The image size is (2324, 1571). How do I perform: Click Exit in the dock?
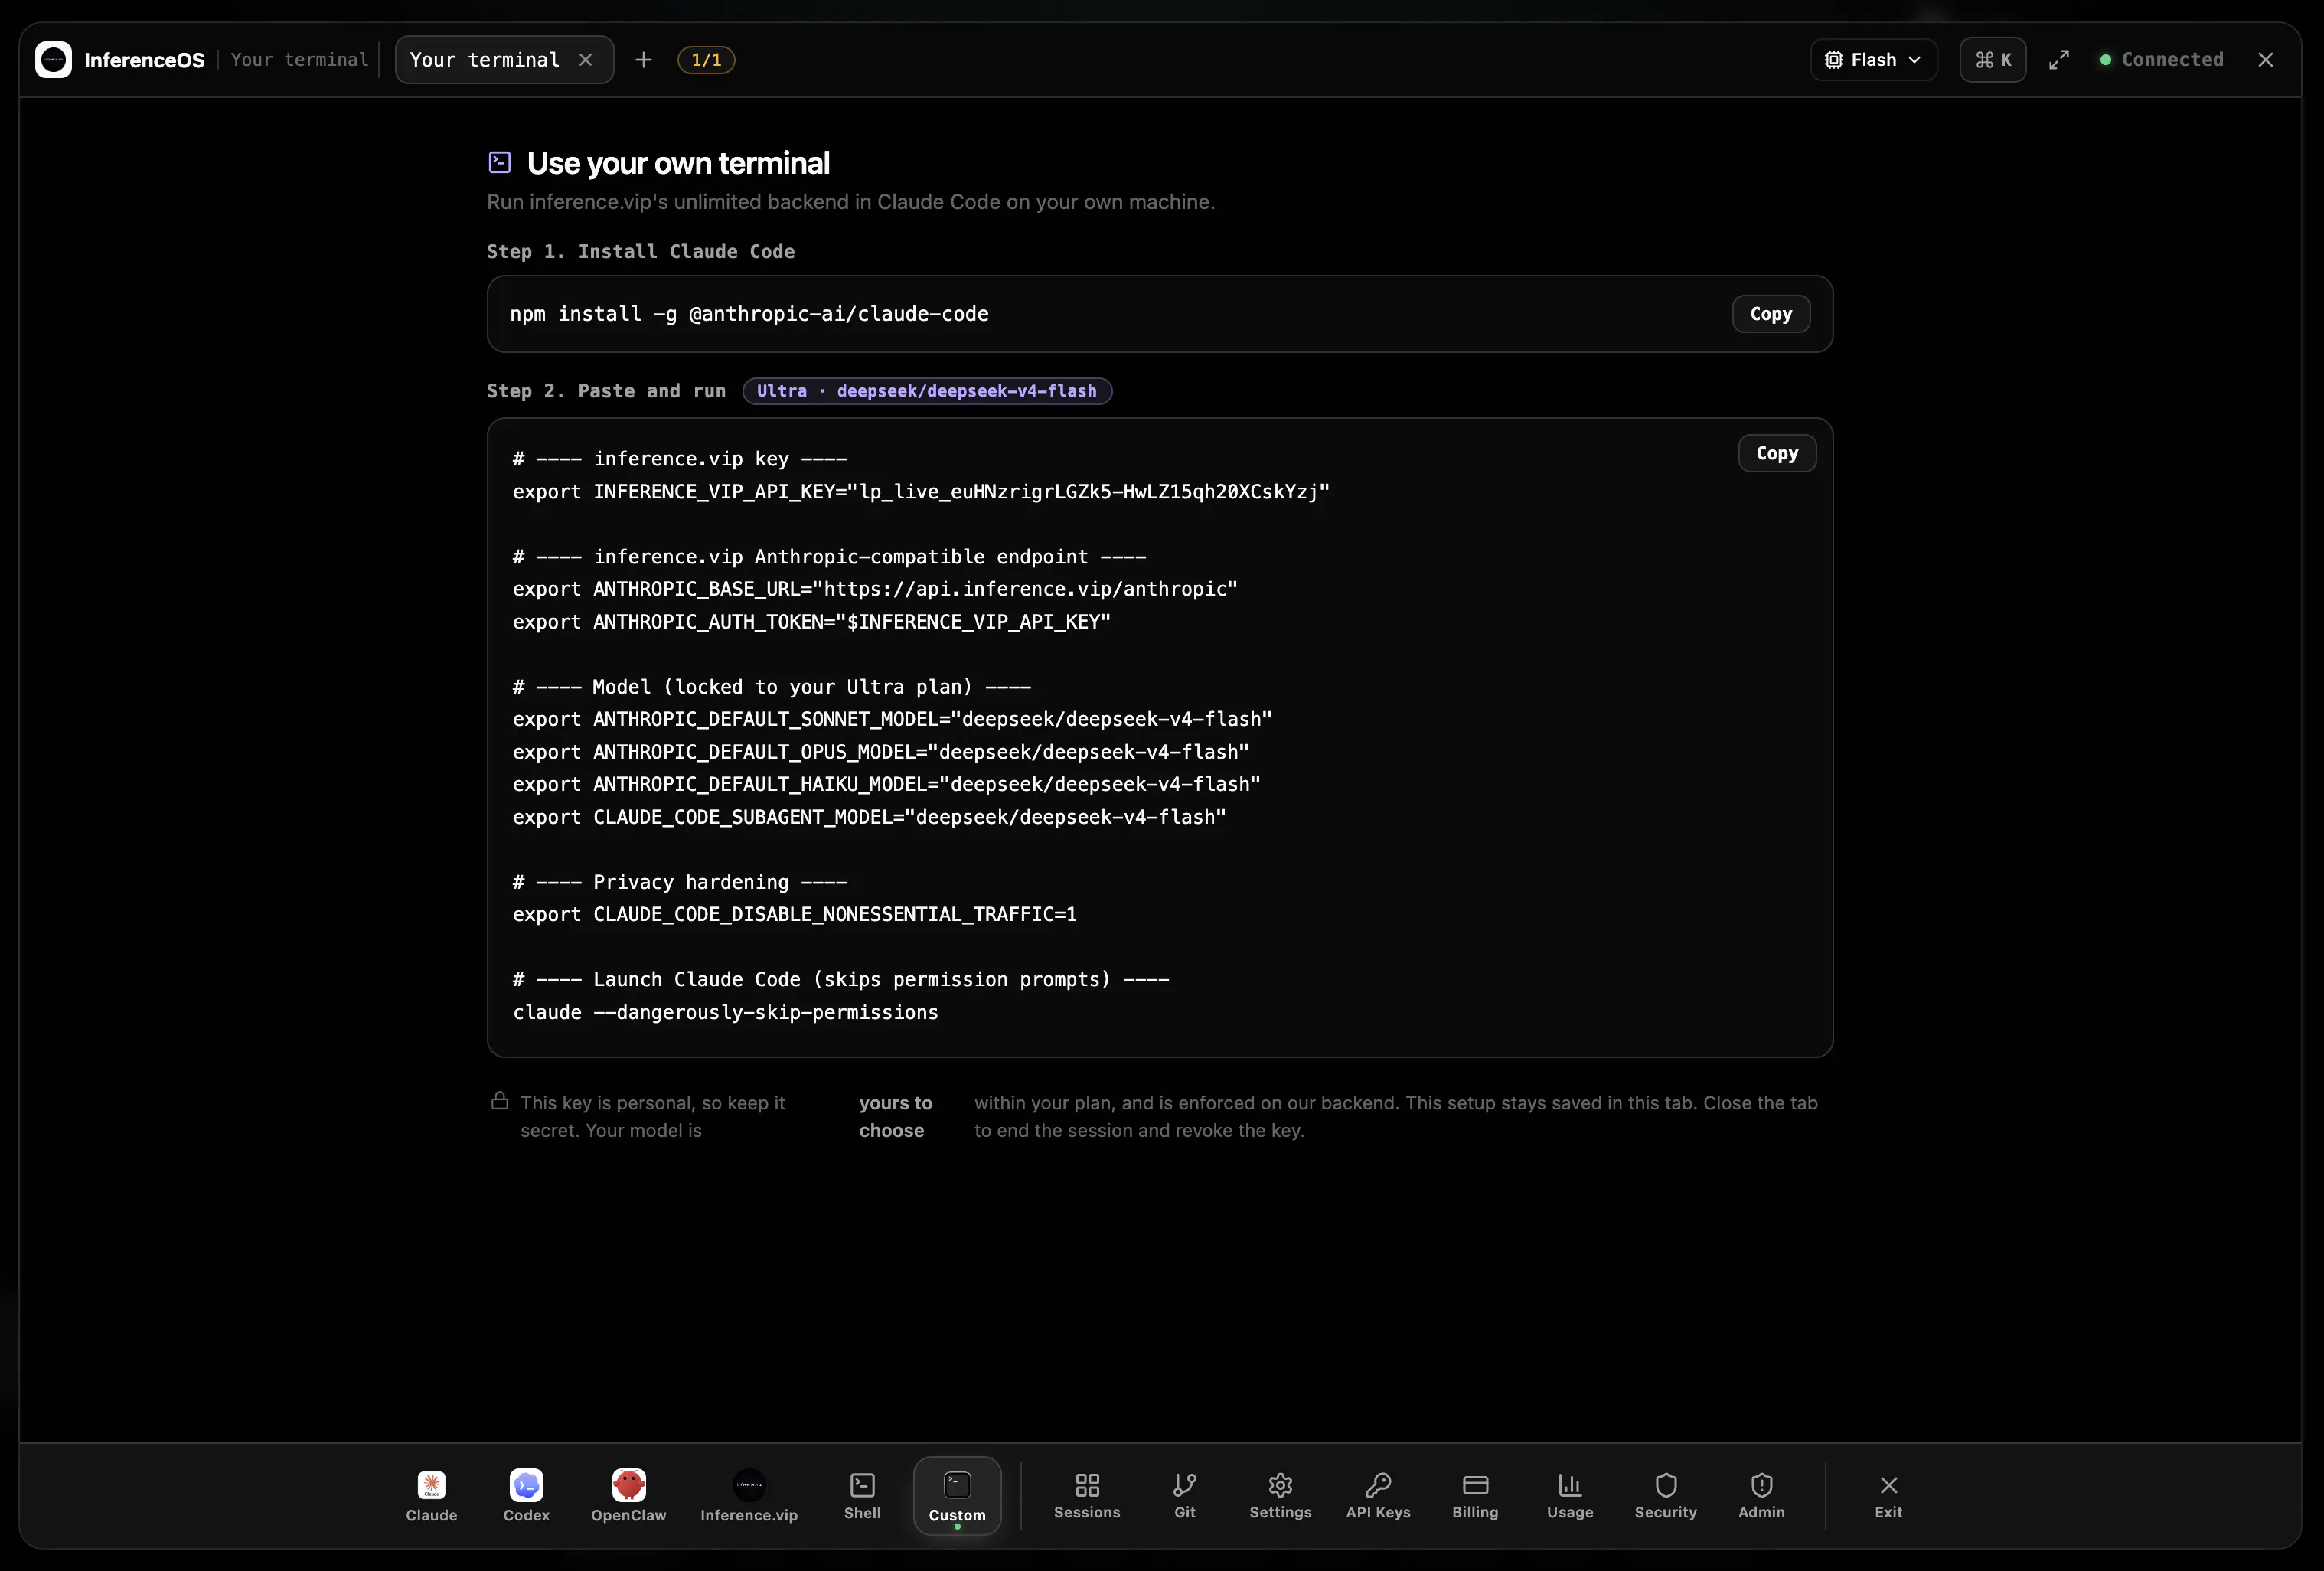[1888, 1496]
